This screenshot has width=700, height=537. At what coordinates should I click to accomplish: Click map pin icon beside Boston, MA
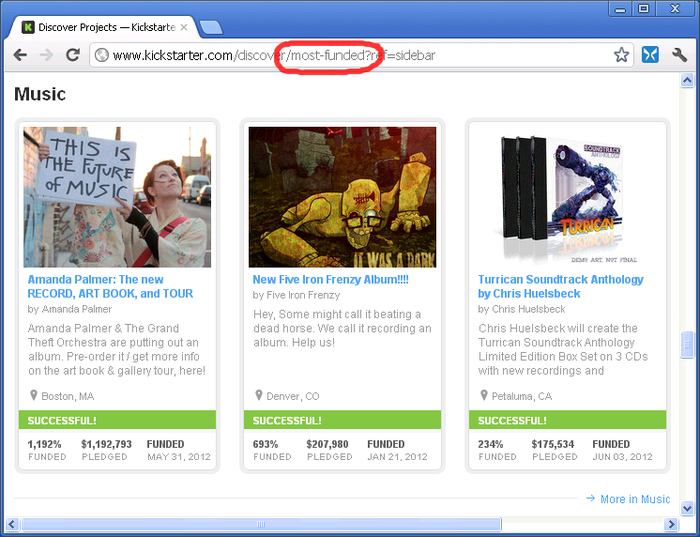coord(33,395)
